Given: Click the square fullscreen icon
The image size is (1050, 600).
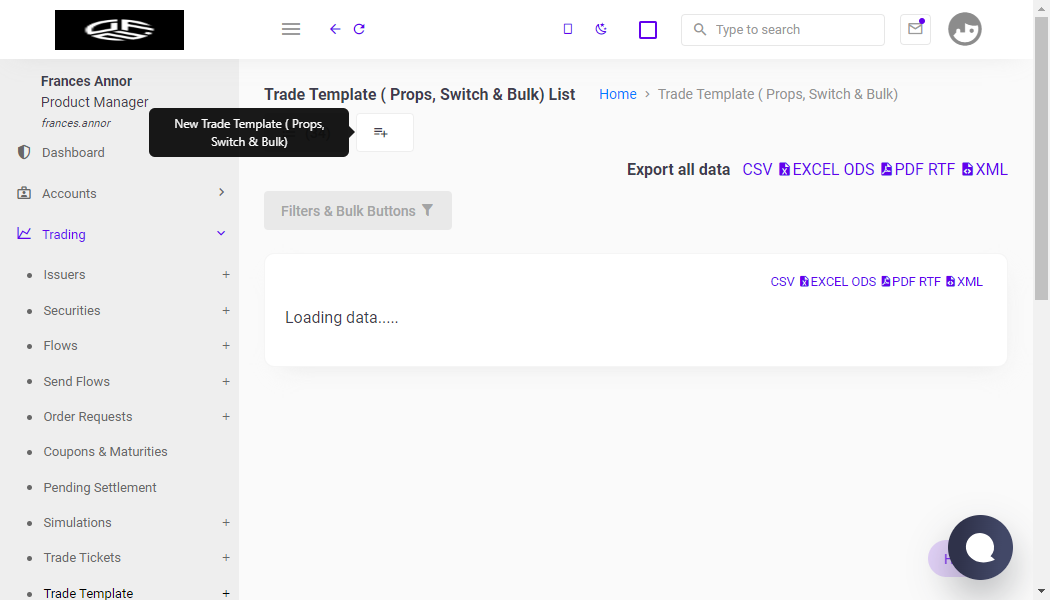Looking at the screenshot, I should (648, 30).
